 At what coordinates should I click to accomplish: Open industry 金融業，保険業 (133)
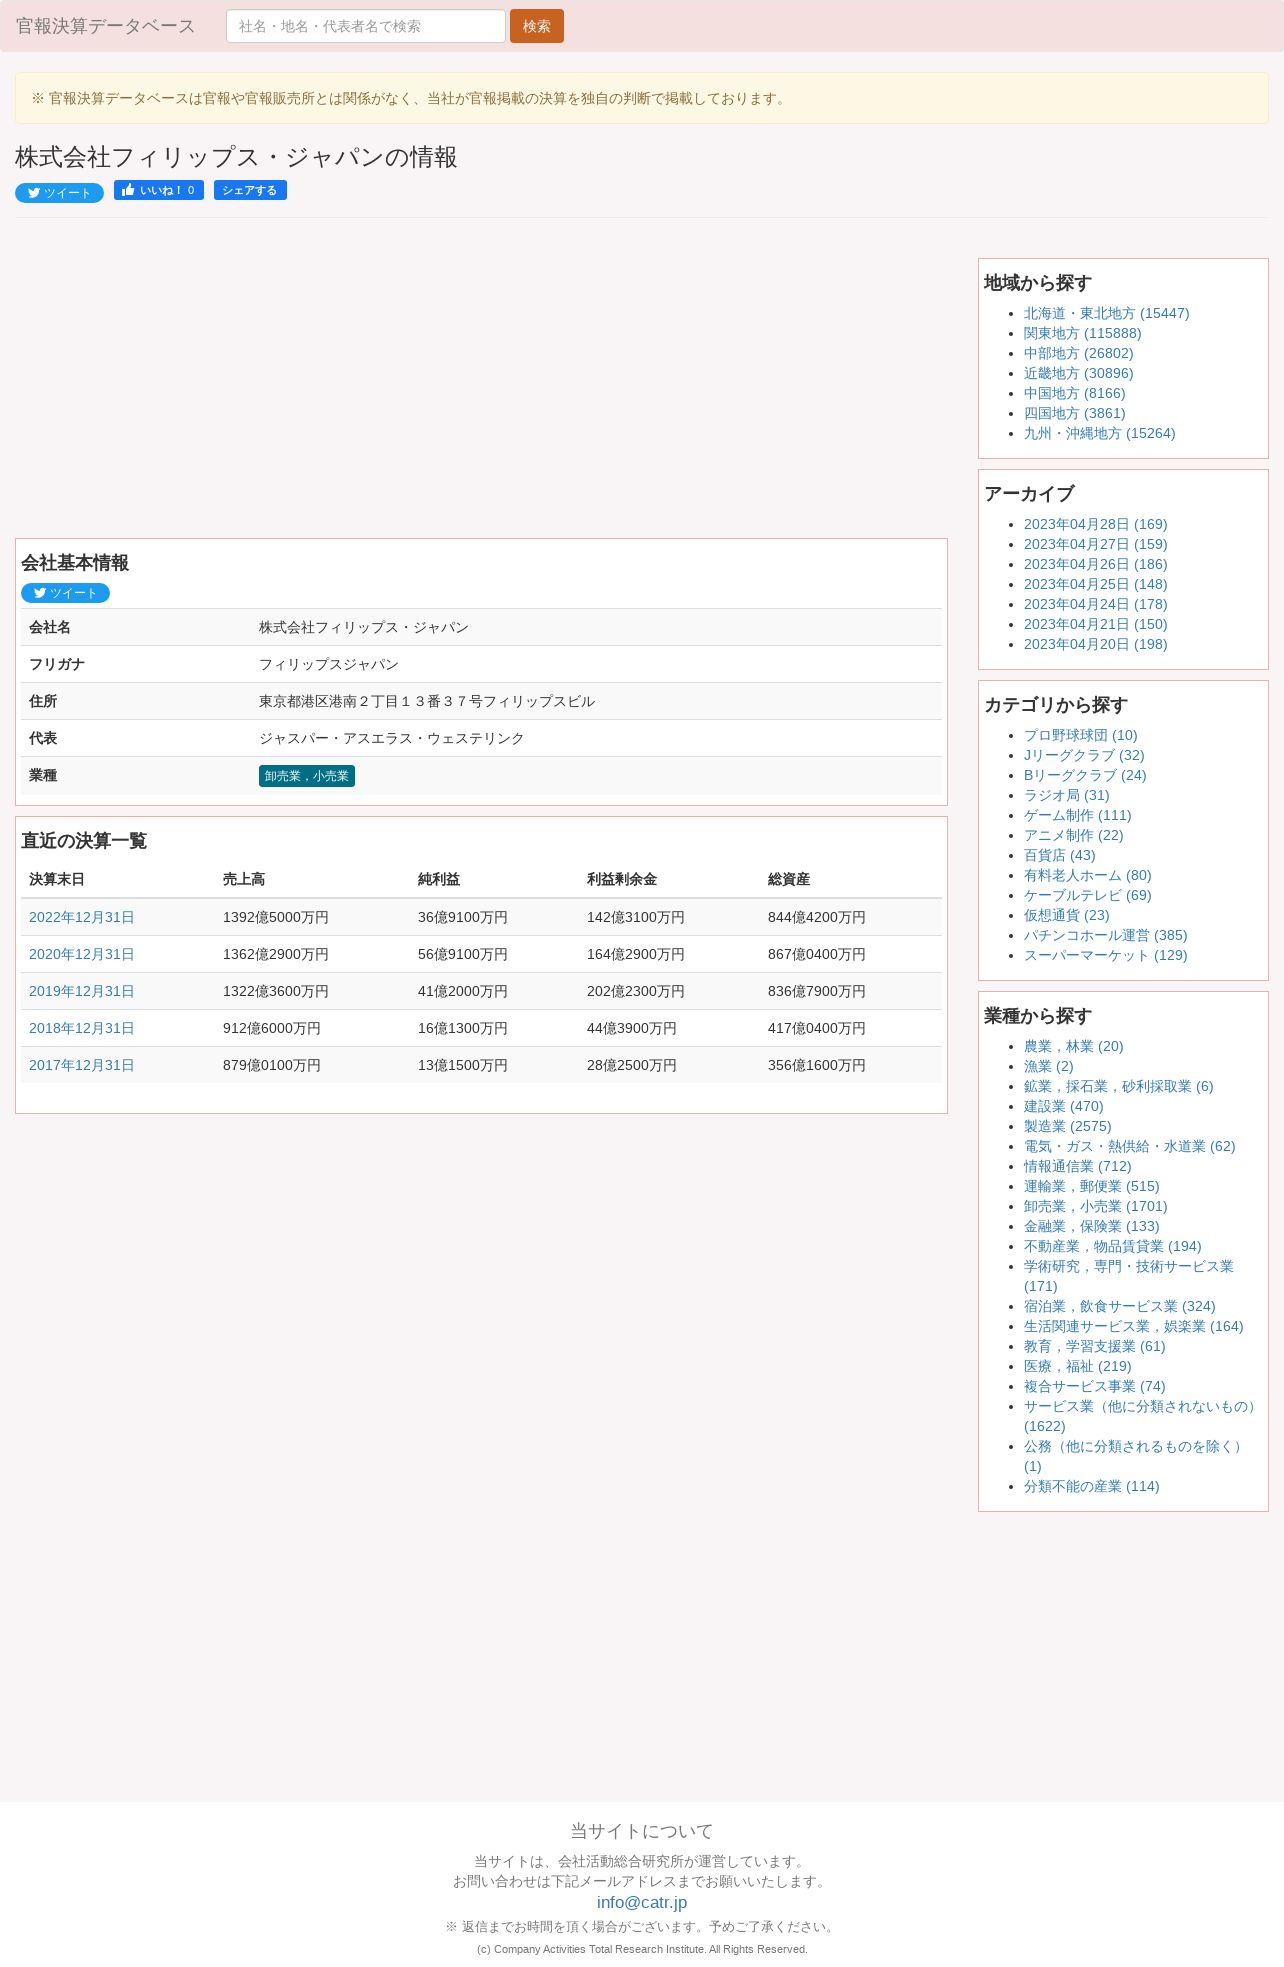[1091, 1226]
